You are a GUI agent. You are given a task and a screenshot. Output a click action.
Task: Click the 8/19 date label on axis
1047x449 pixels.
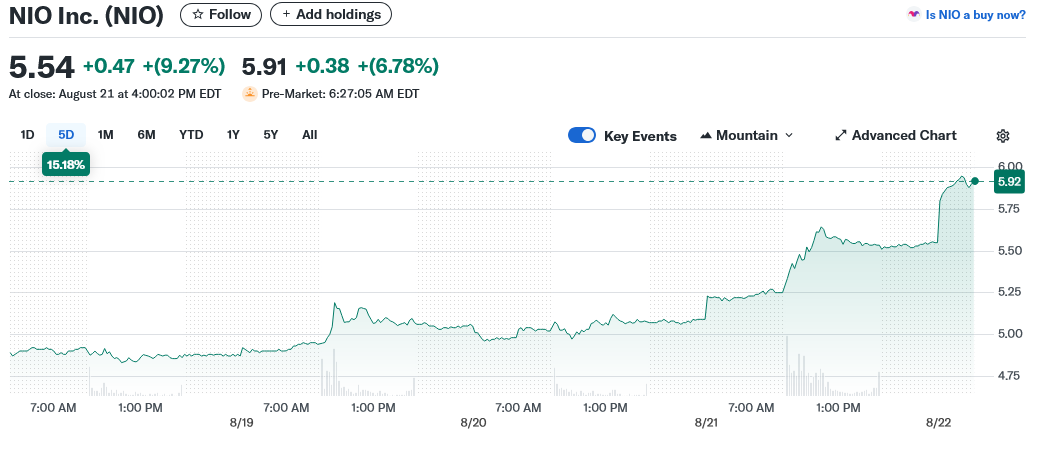coord(240,423)
